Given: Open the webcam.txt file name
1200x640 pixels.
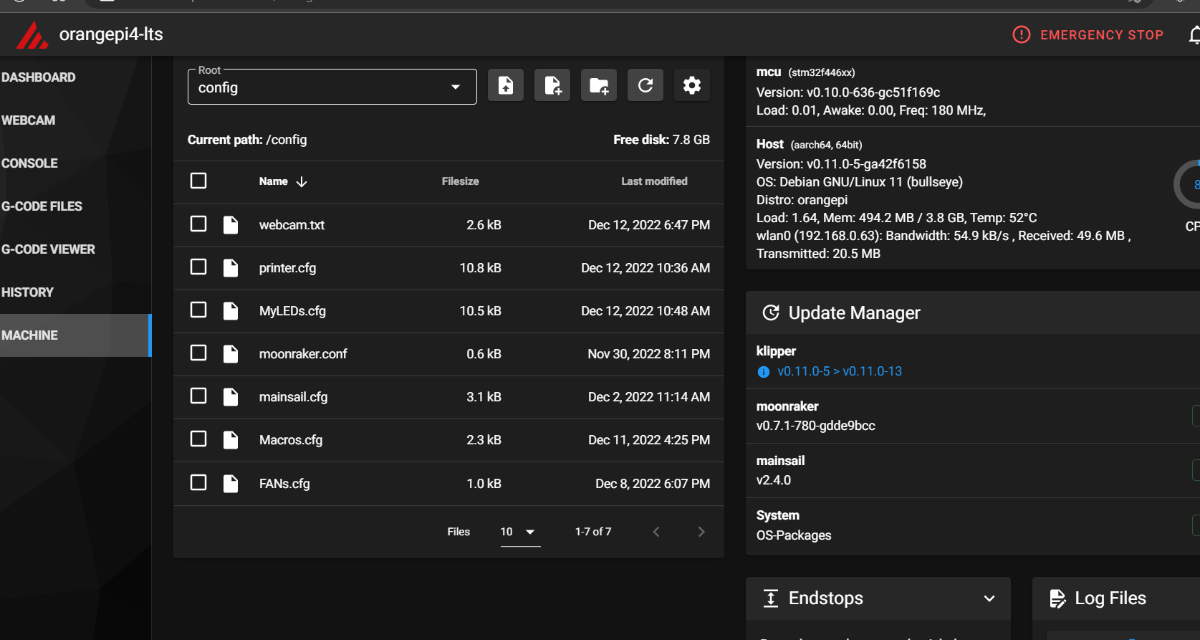Looking at the screenshot, I should pyautogui.click(x=292, y=225).
